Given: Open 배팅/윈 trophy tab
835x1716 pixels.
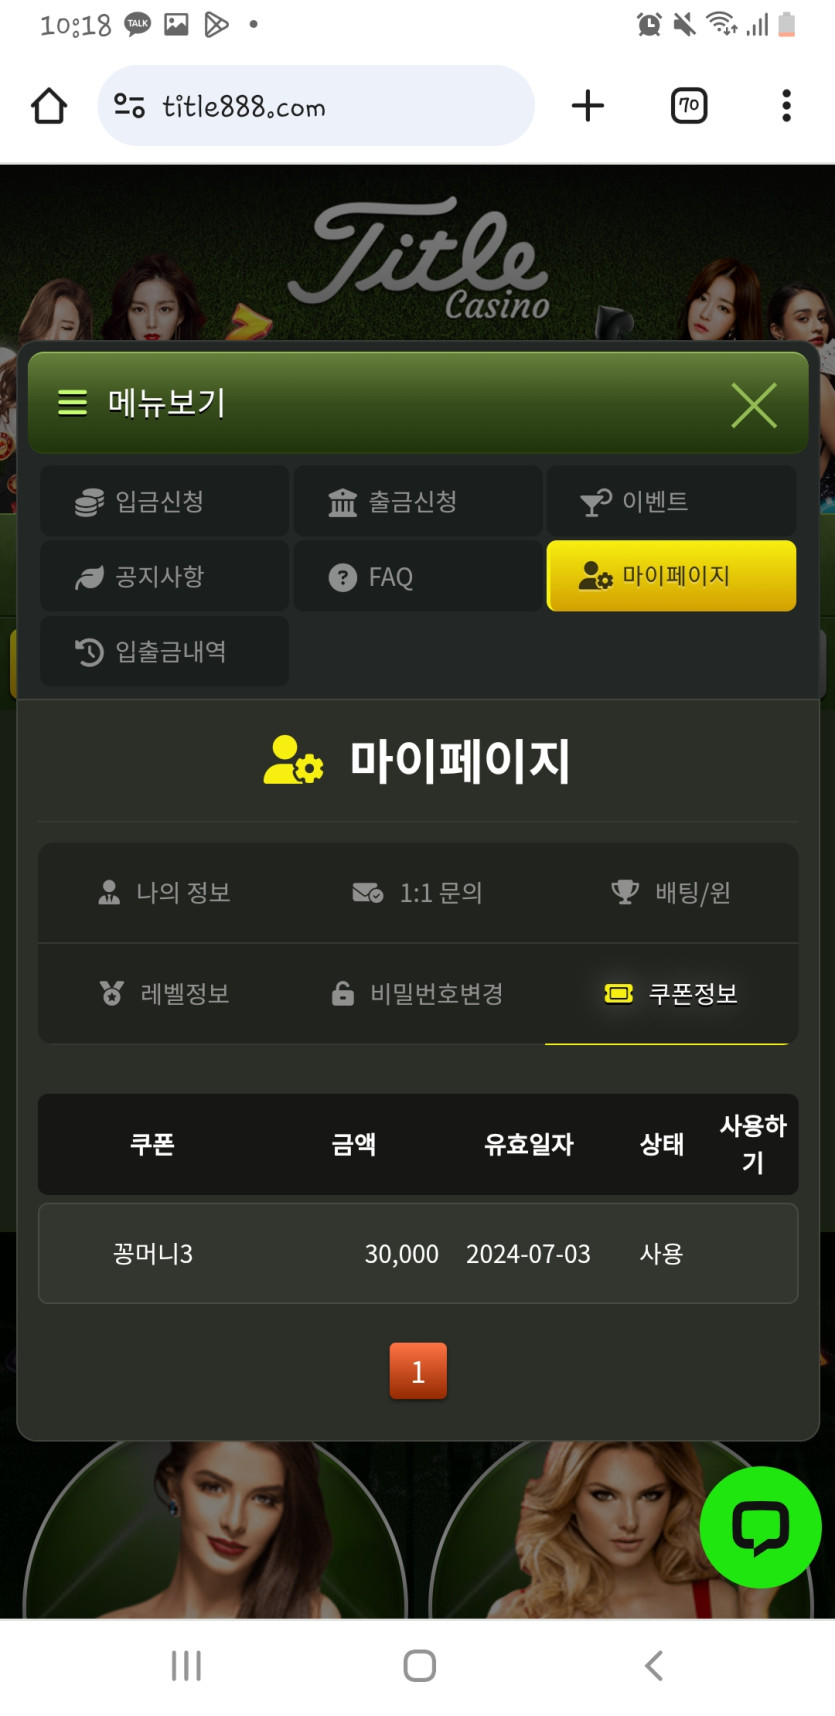Looking at the screenshot, I should coord(671,893).
